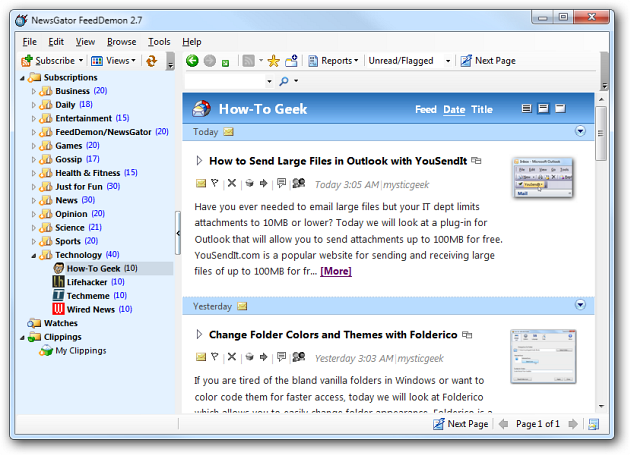Click Next Page in the top toolbar
Image resolution: width=630 pixels, height=455 pixels.
coord(488,61)
